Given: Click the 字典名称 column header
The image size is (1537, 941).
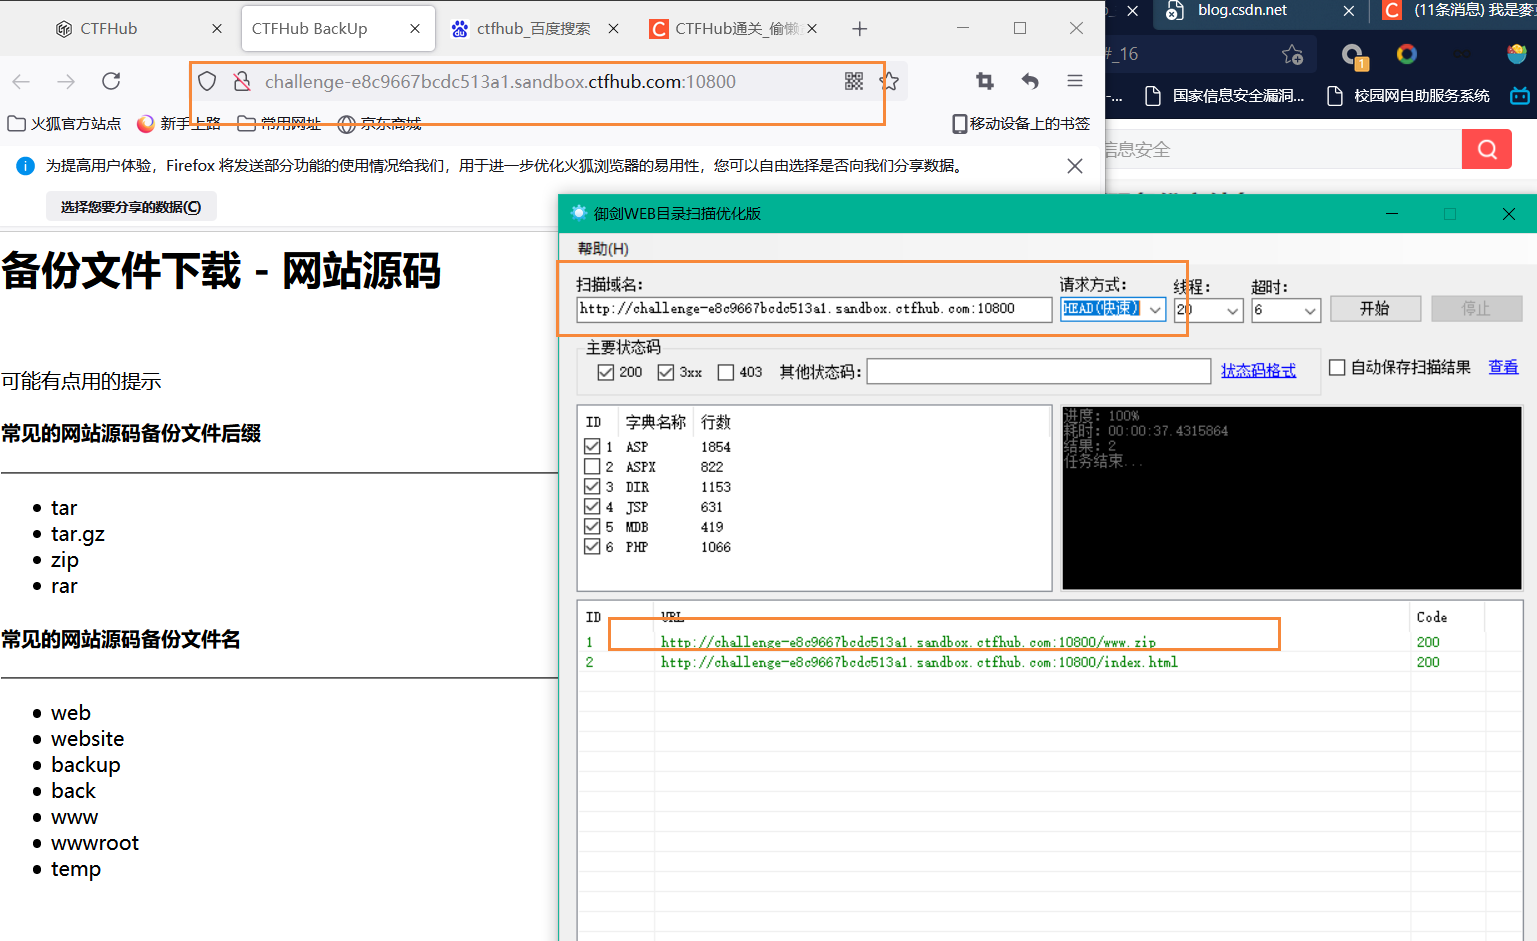Looking at the screenshot, I should point(656,422).
